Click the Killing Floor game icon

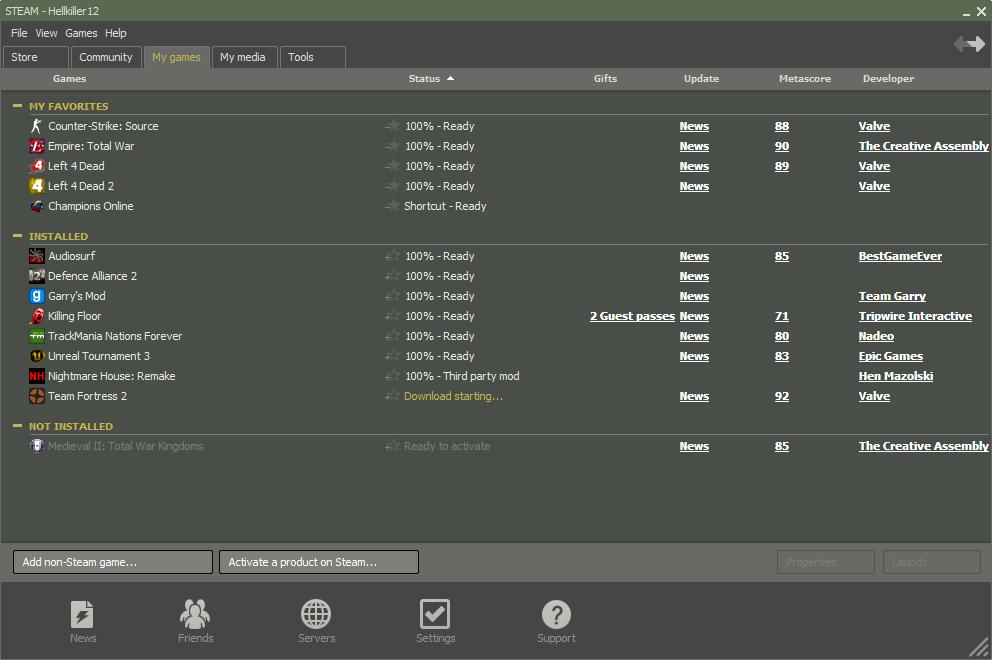[37, 316]
